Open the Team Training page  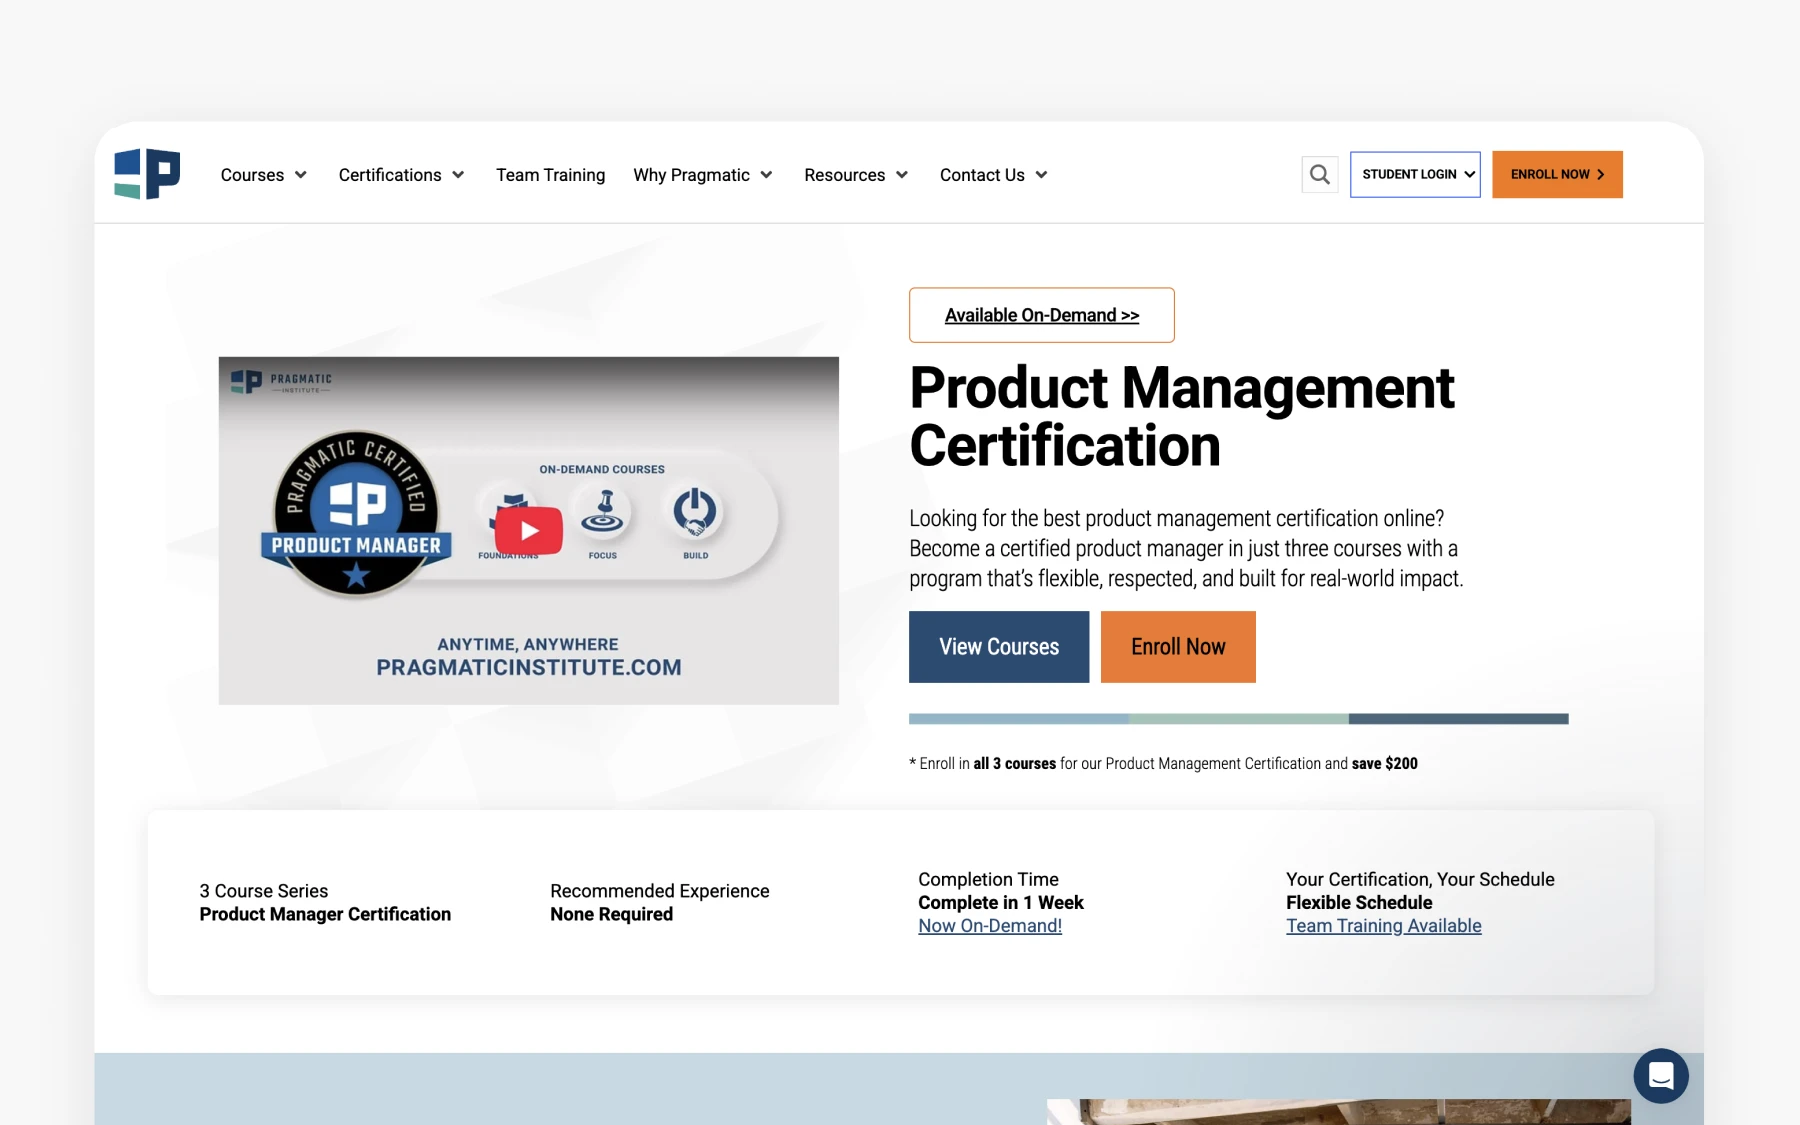pos(550,175)
